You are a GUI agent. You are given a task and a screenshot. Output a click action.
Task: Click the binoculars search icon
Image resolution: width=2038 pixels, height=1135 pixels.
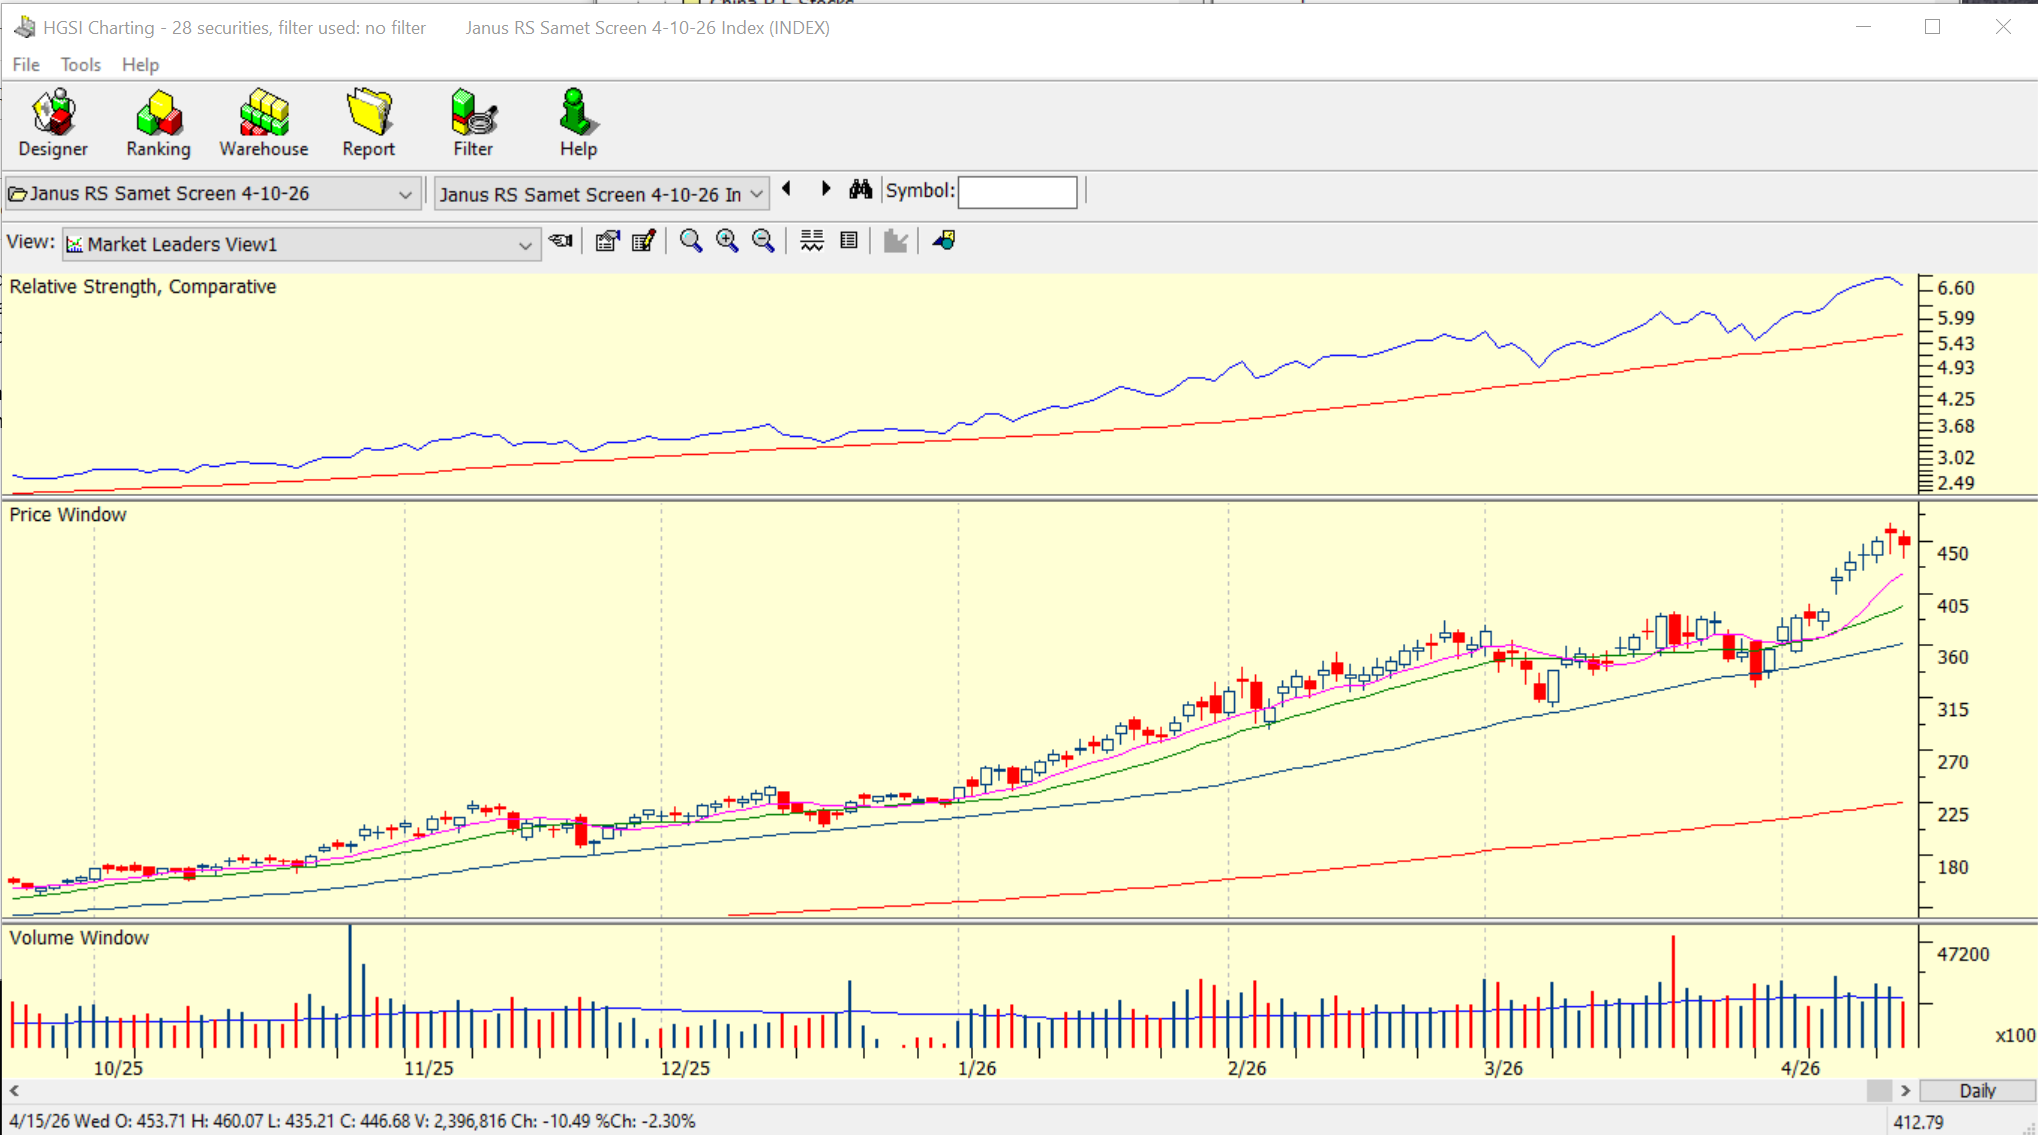coord(860,190)
